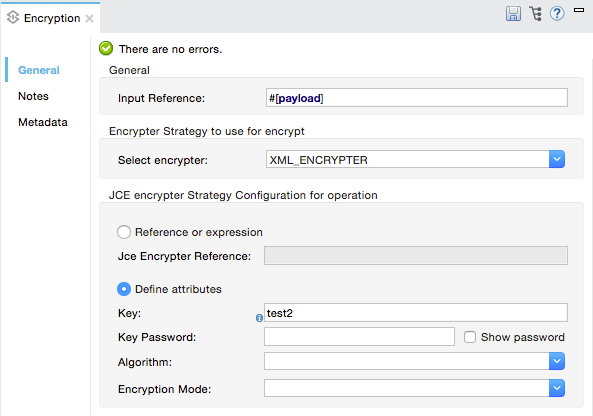The image size is (593, 416).
Task: Click the 'Algorithm:' label
Action: (x=145, y=362)
